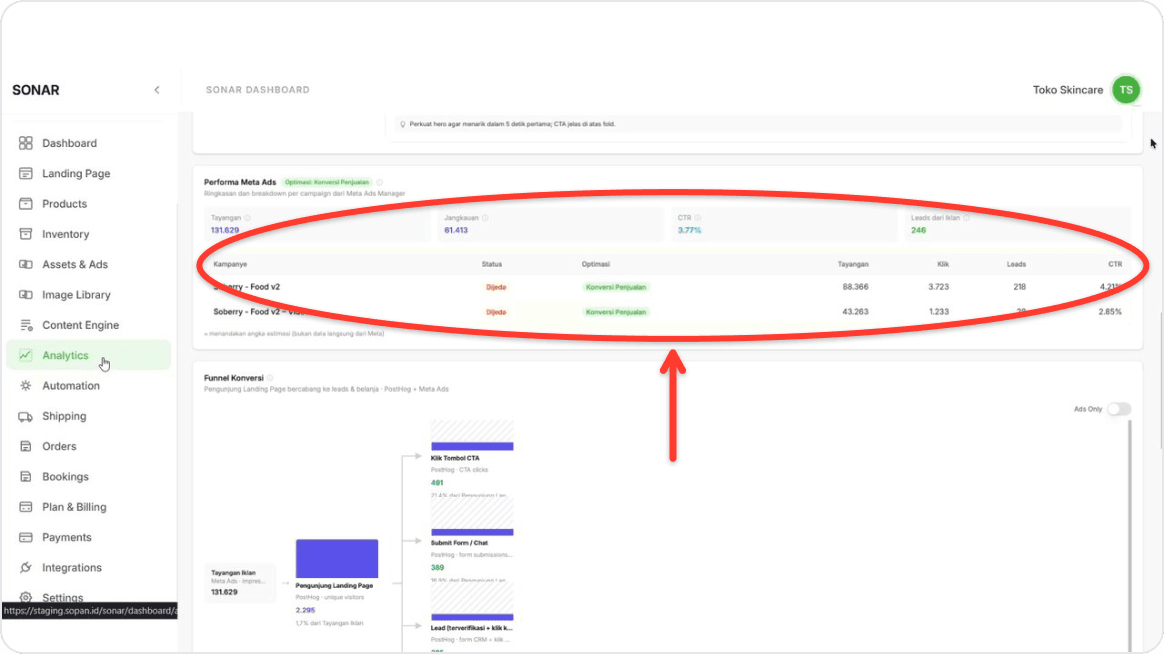Viewport: 1164px width, 654px height.
Task: Click Dijeda status in the 88.366 row
Action: coord(496,287)
